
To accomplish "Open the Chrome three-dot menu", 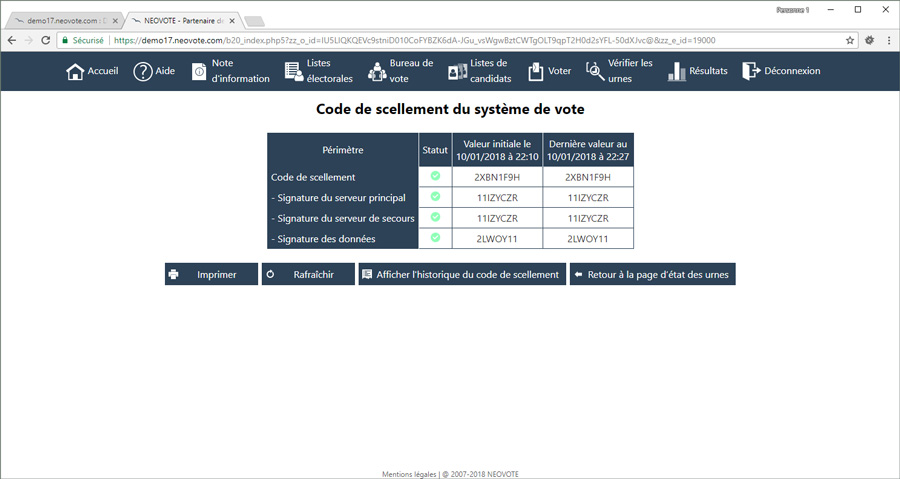I will (x=889, y=41).
